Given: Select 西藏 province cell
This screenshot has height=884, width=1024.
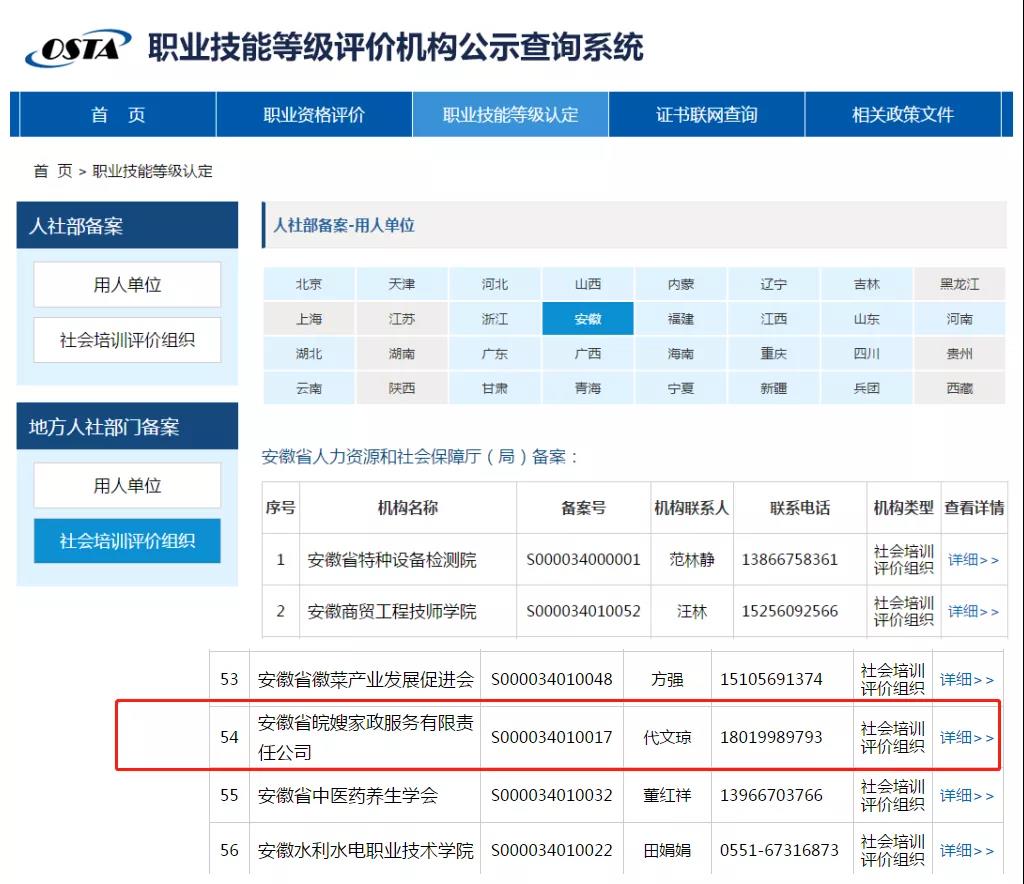Looking at the screenshot, I should click(x=959, y=388).
